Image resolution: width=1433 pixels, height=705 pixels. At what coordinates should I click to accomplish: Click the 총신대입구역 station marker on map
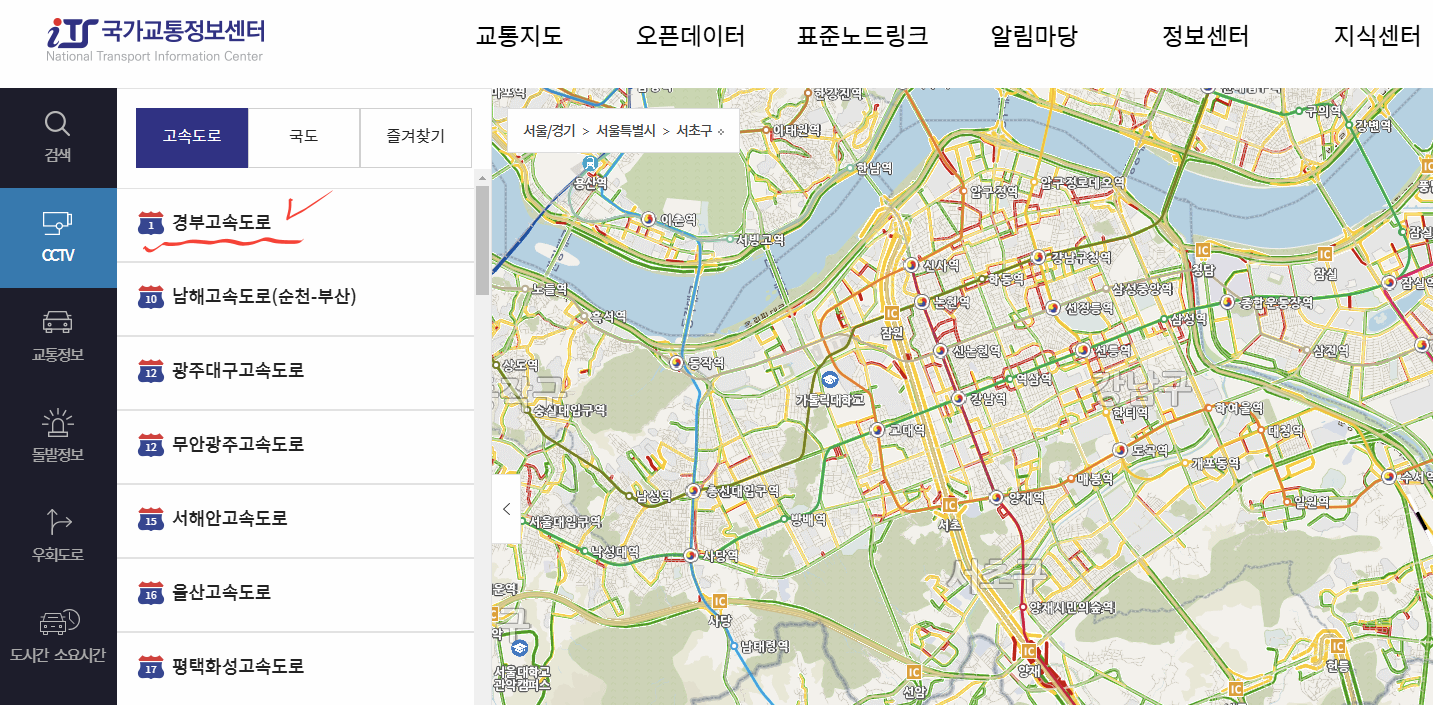(693, 491)
